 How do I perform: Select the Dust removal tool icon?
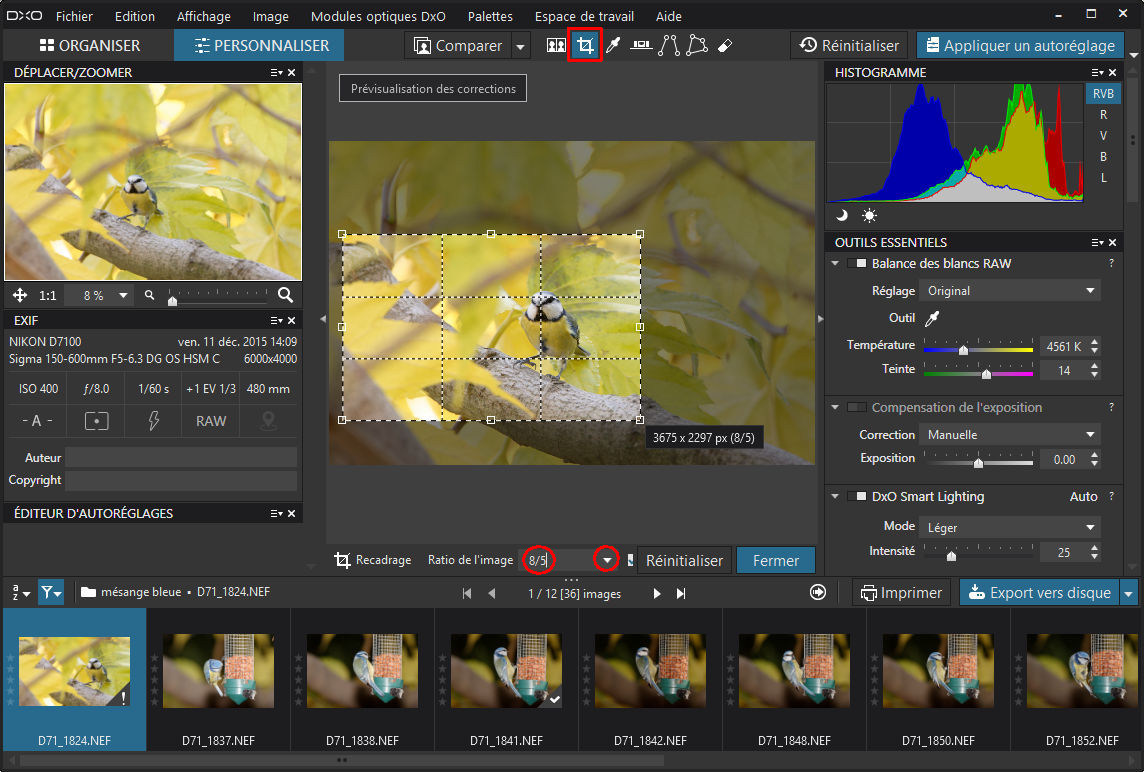(x=724, y=45)
